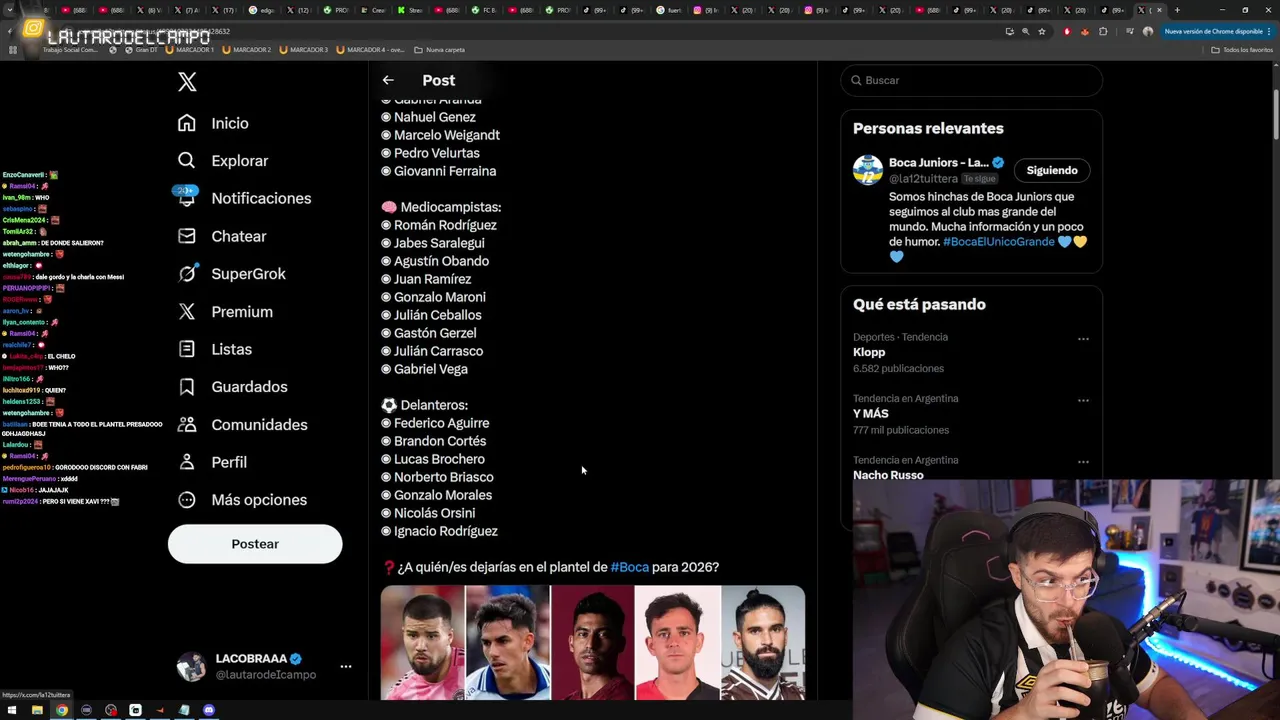The image size is (1280, 720).
Task: Select Inicio menu label
Action: tap(230, 123)
